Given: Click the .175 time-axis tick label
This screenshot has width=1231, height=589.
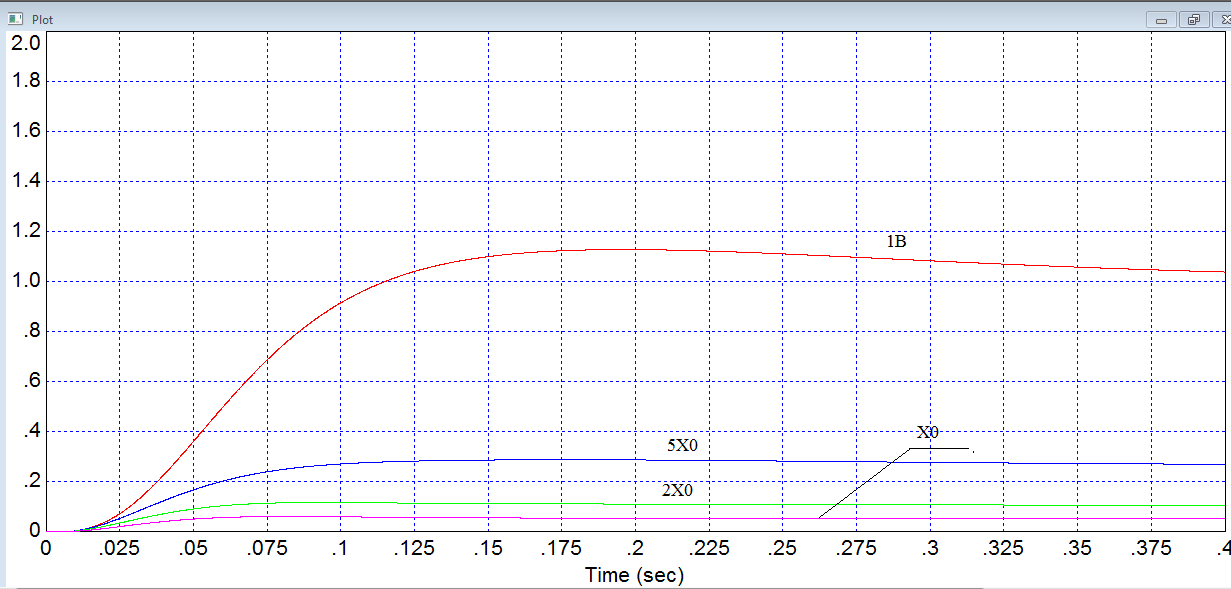Looking at the screenshot, I should coord(561,548).
